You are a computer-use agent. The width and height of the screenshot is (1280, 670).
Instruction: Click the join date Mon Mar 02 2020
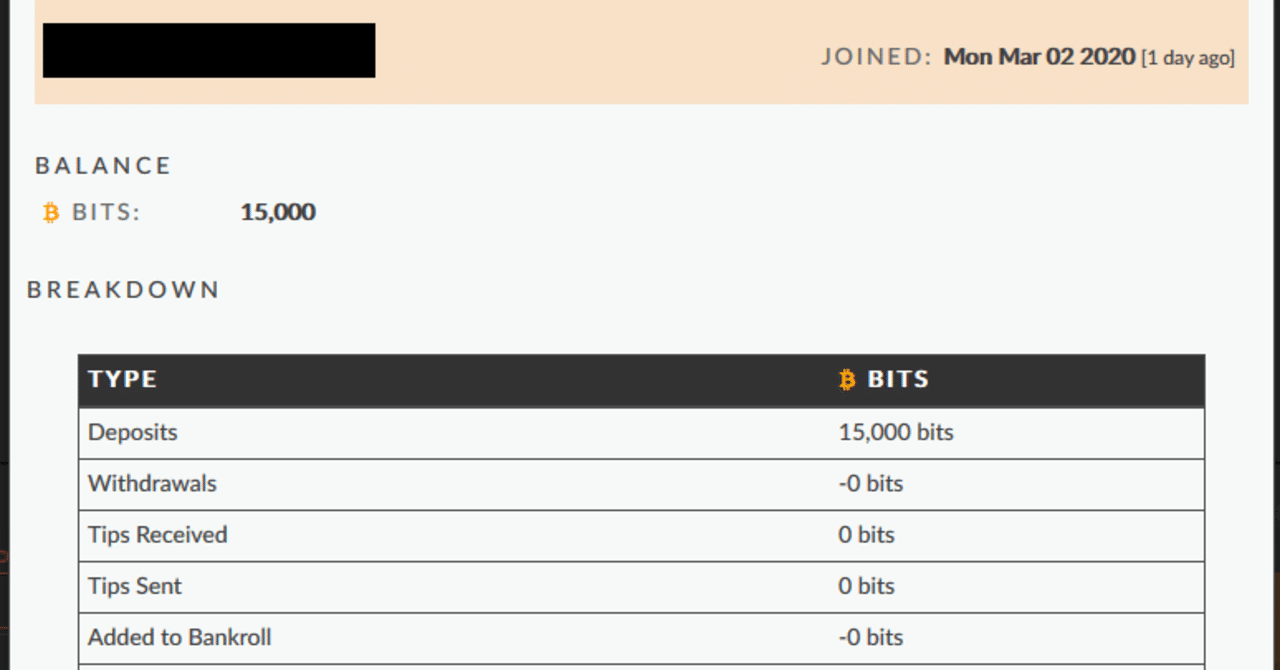[x=1039, y=57]
